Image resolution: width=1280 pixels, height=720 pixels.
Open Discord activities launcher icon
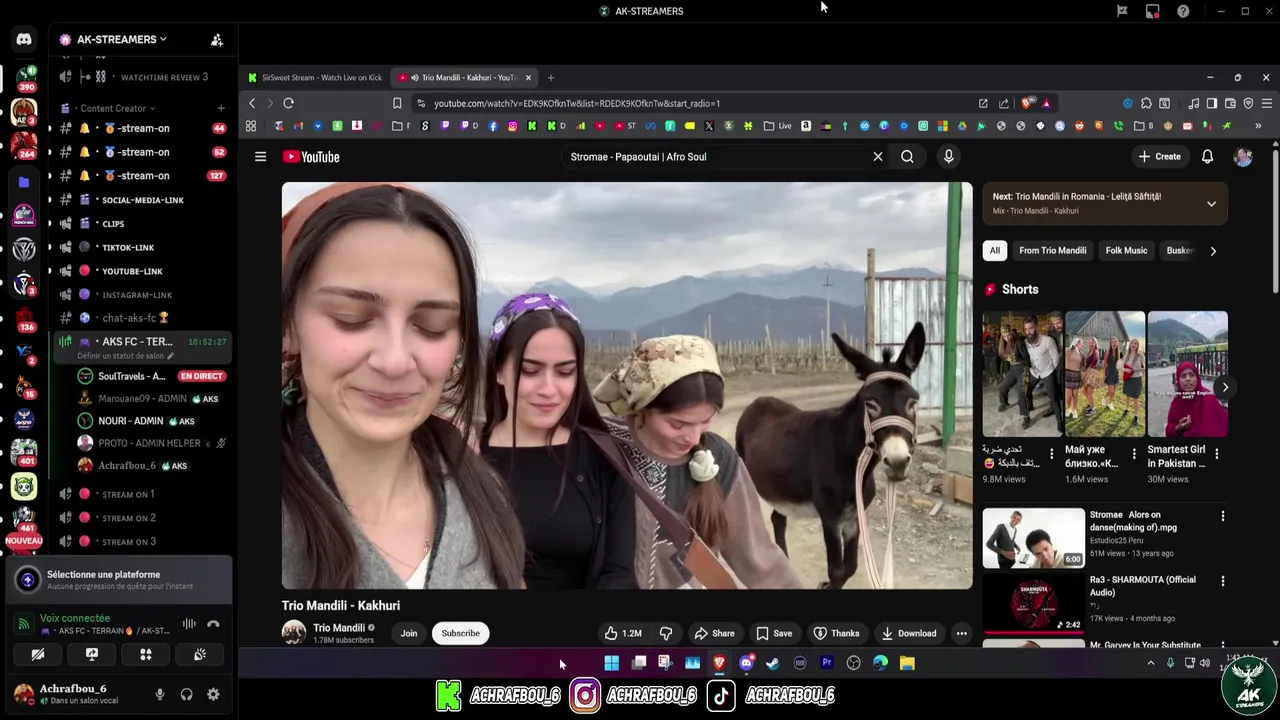146,654
